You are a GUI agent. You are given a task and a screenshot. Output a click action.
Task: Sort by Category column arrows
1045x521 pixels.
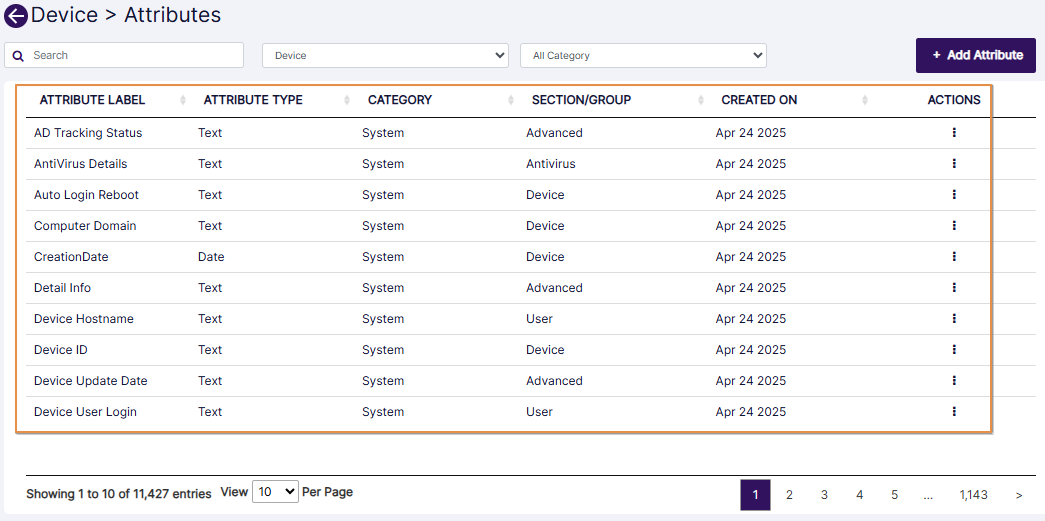[511, 100]
